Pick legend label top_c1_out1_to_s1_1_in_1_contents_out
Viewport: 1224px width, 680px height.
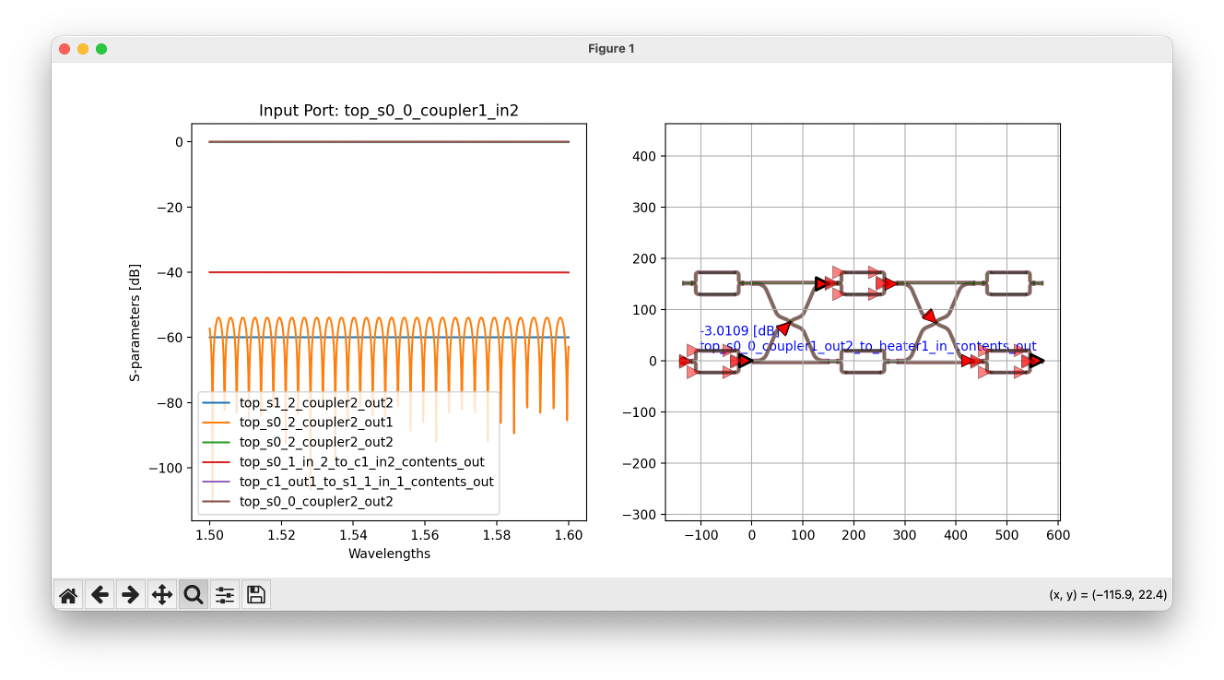[x=366, y=481]
